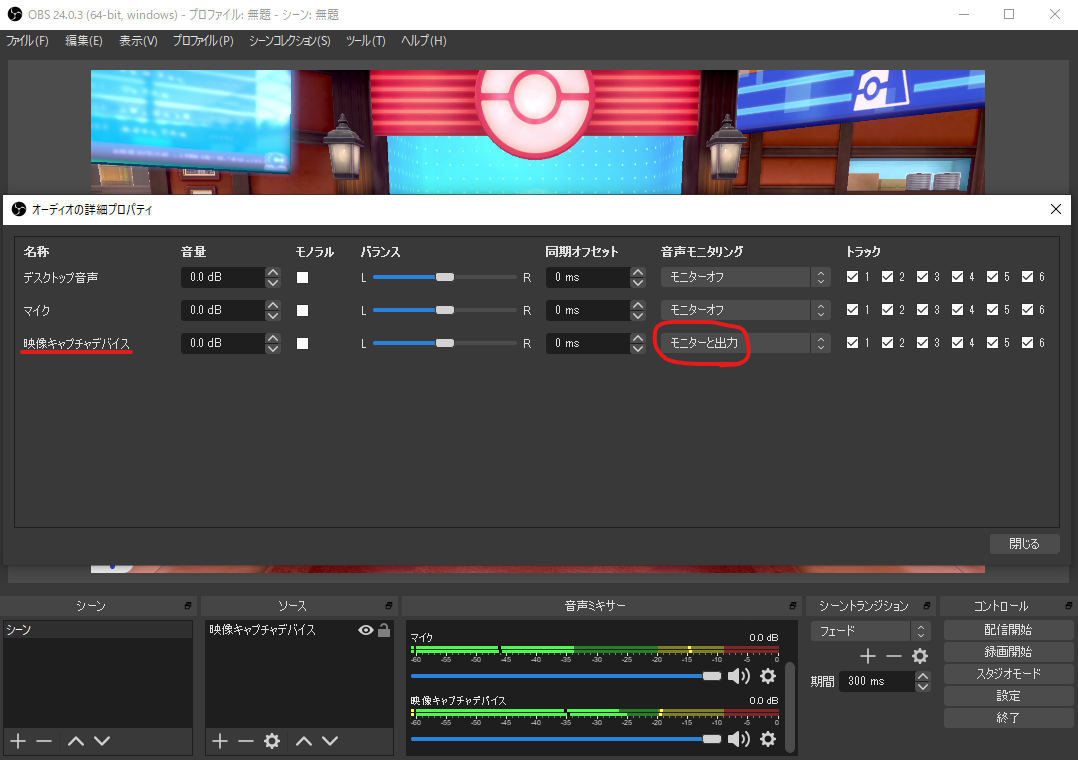Screen dimensions: 1078x760
Task: Uncheck track 3 for マイク
Action: click(x=923, y=310)
